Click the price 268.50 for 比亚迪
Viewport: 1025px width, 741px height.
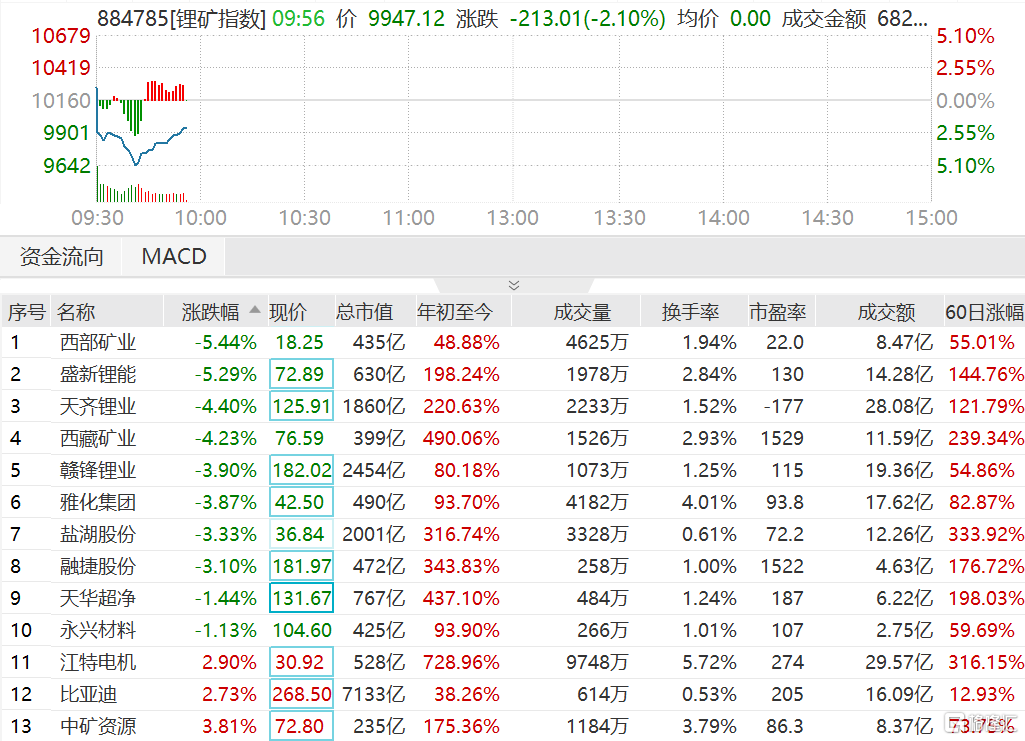(301, 695)
